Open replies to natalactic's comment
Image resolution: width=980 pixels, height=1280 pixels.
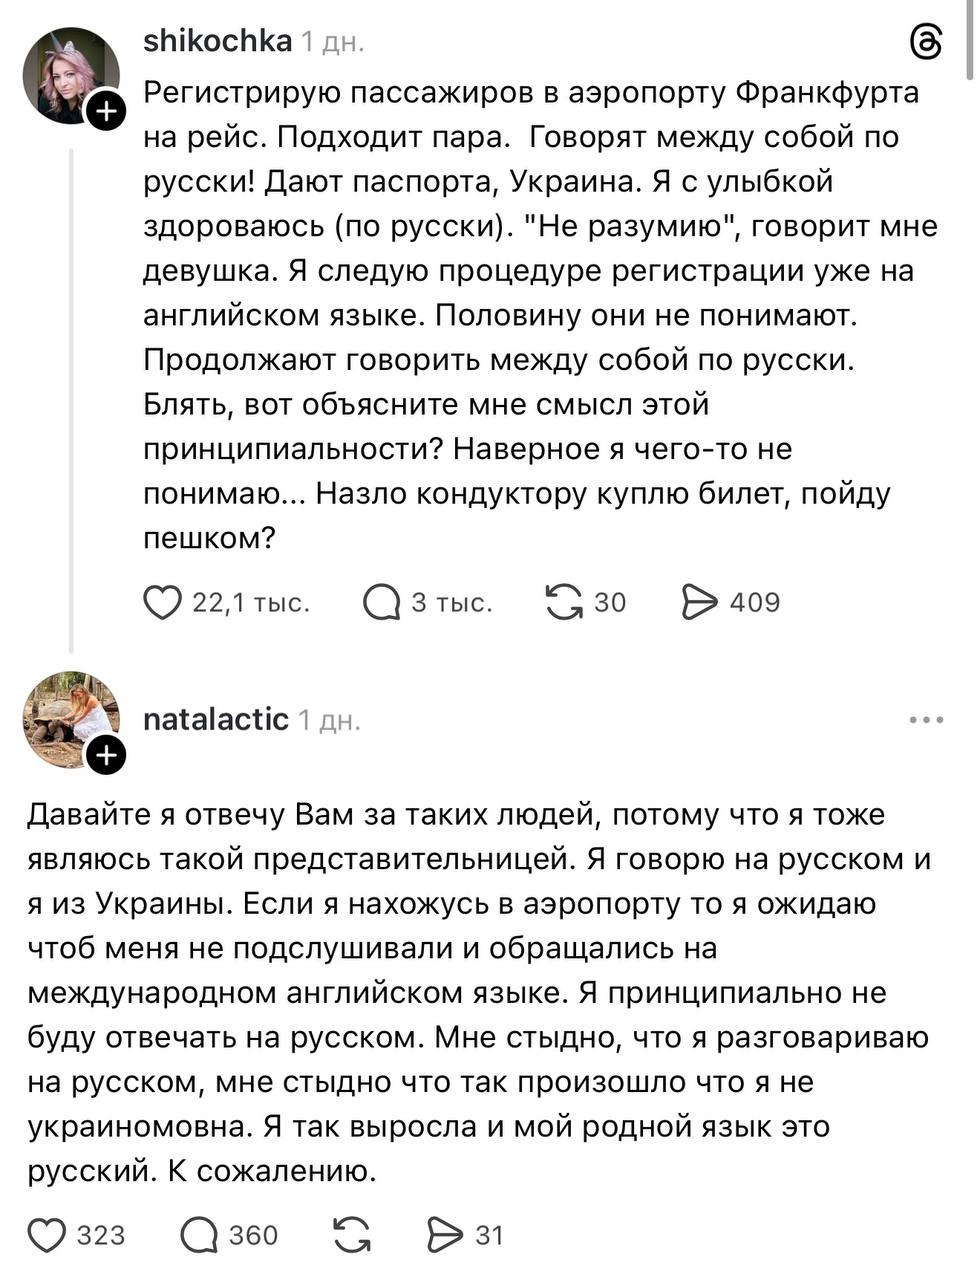pos(199,1236)
